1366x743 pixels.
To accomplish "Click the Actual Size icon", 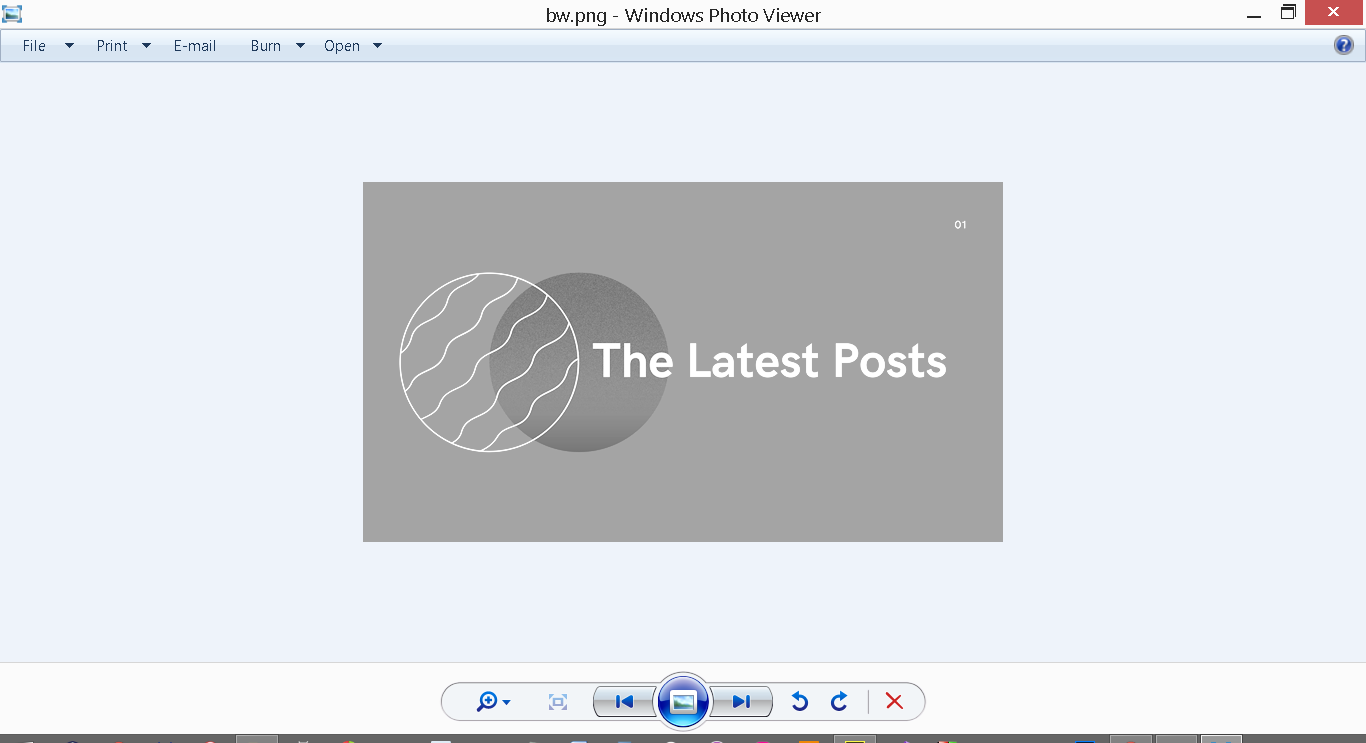I will 558,702.
